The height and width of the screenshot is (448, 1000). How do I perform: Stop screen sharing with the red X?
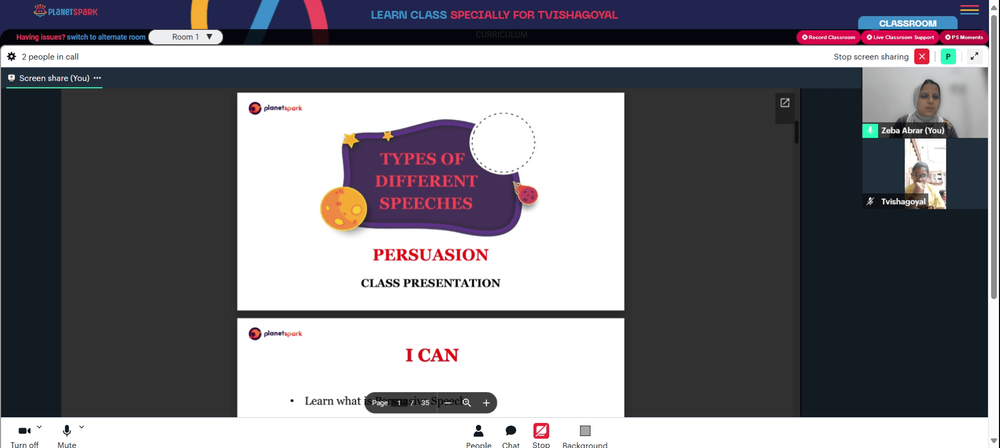(x=922, y=57)
